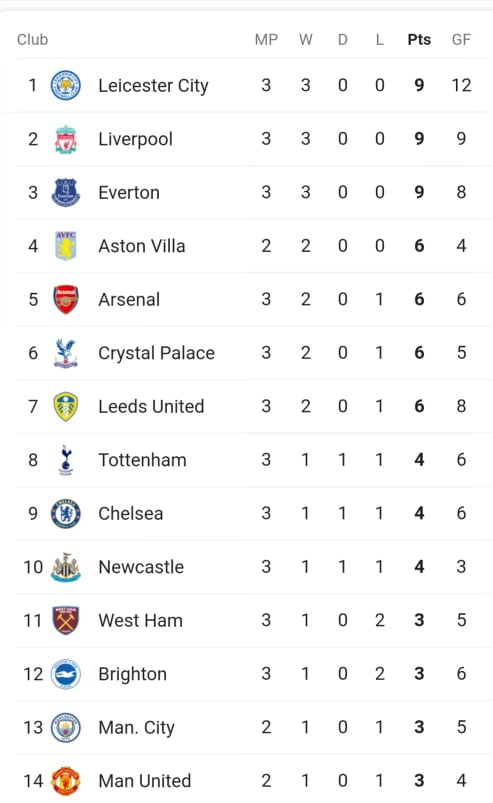Click the Tottenham club crest

[x=66, y=460]
